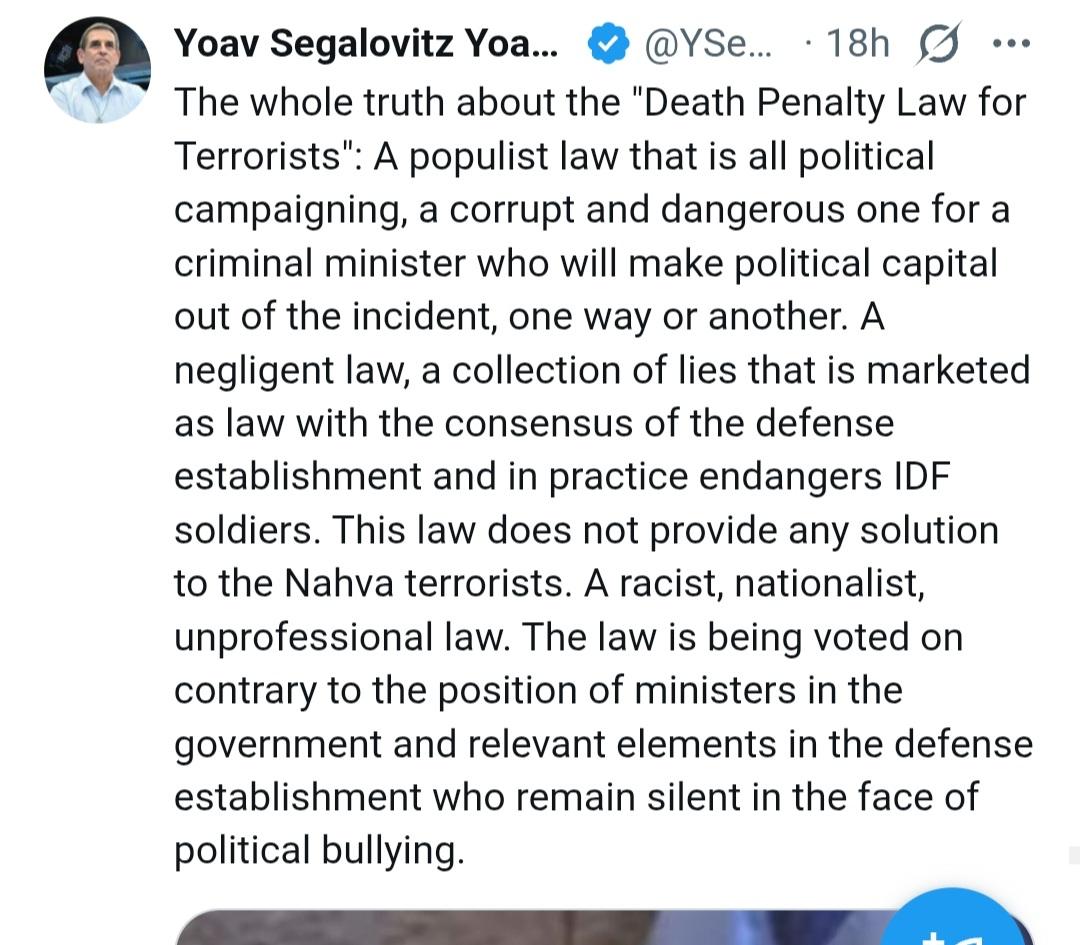Tap the "political bullying." closing line
Image resolution: width=1080 pixels, height=945 pixels.
point(320,851)
